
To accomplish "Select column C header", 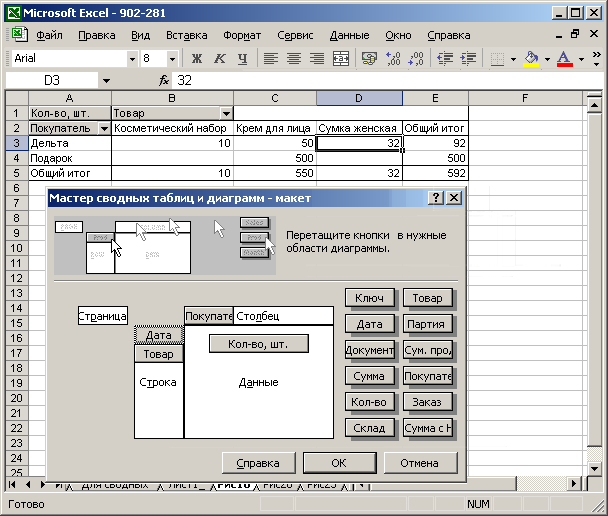I will pyautogui.click(x=275, y=98).
